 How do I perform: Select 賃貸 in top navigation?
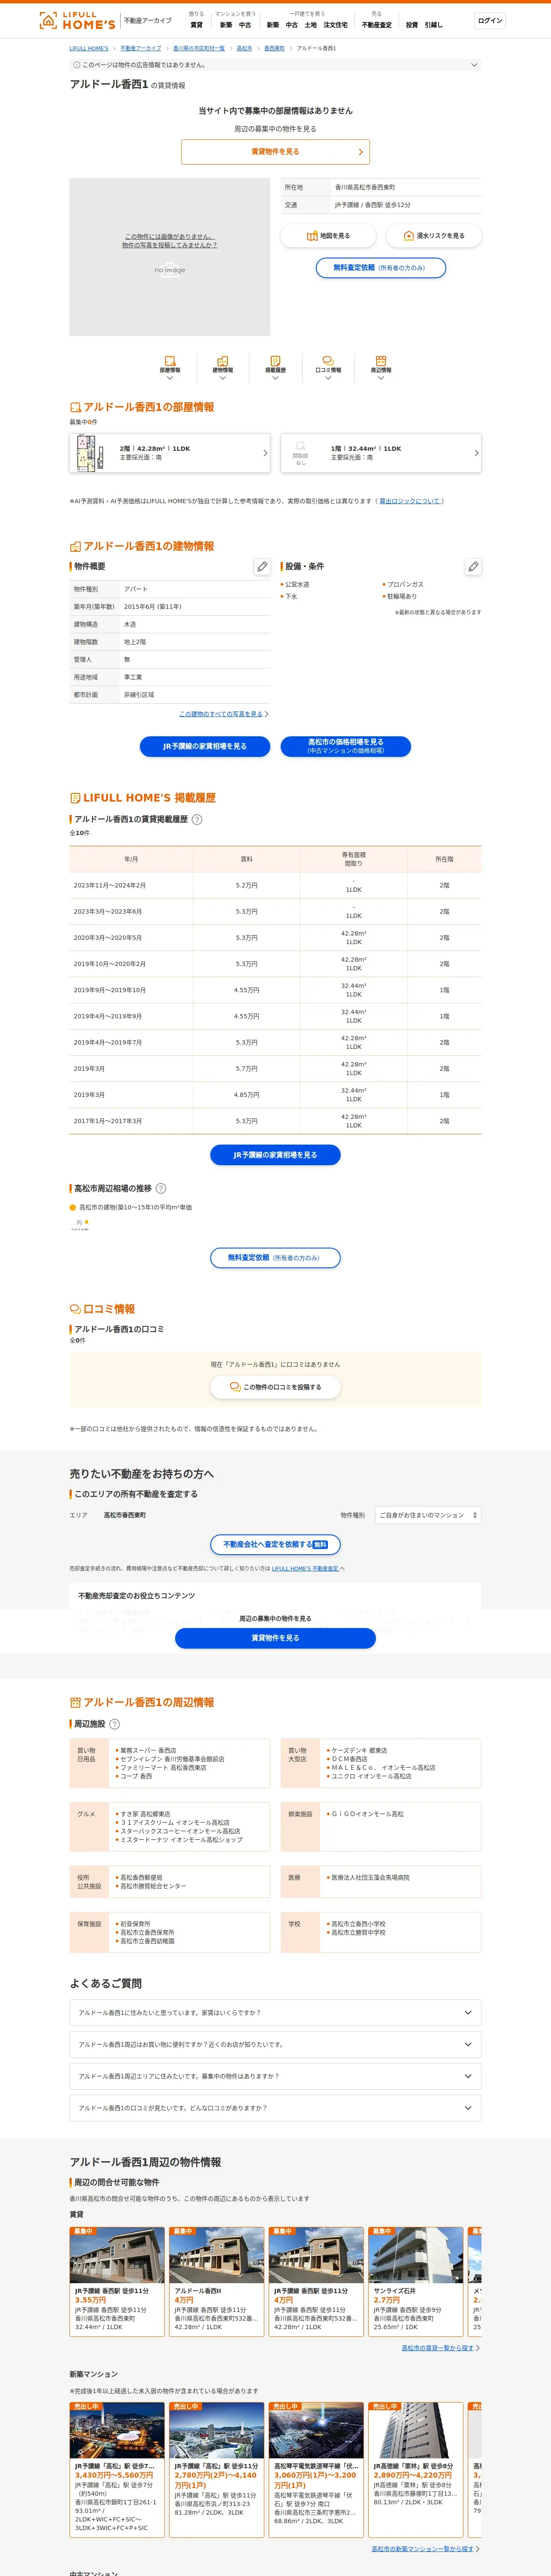pos(196,25)
